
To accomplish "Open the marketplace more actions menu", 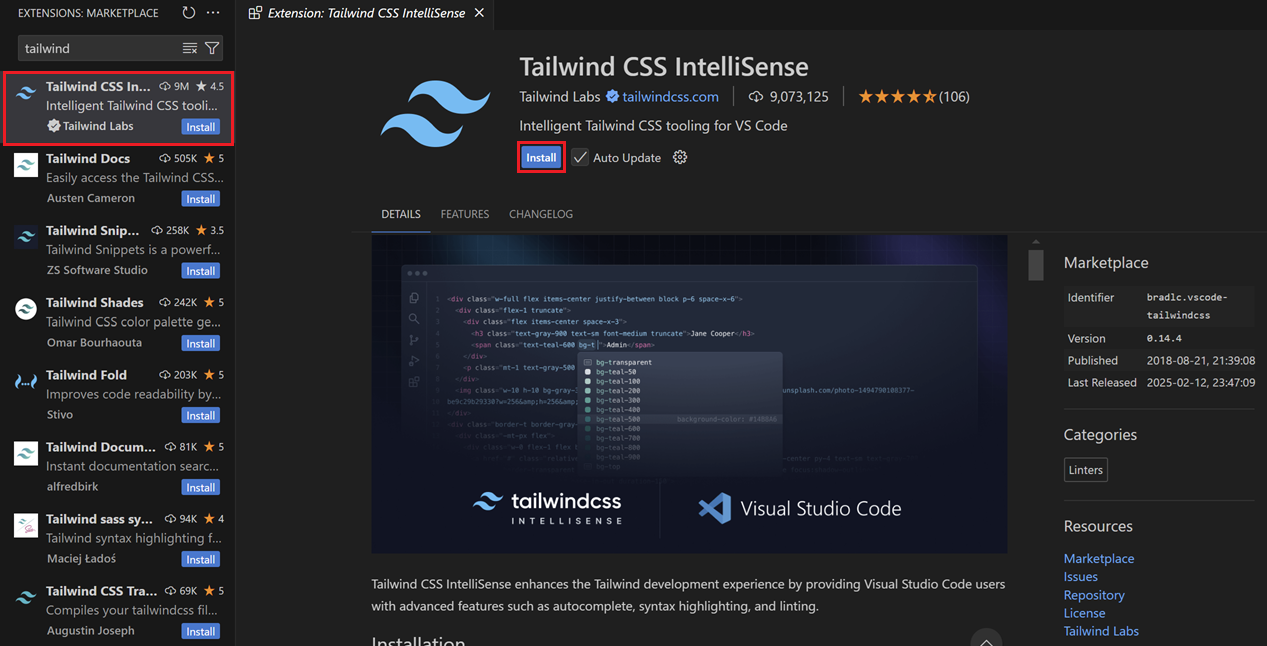I will (x=213, y=13).
